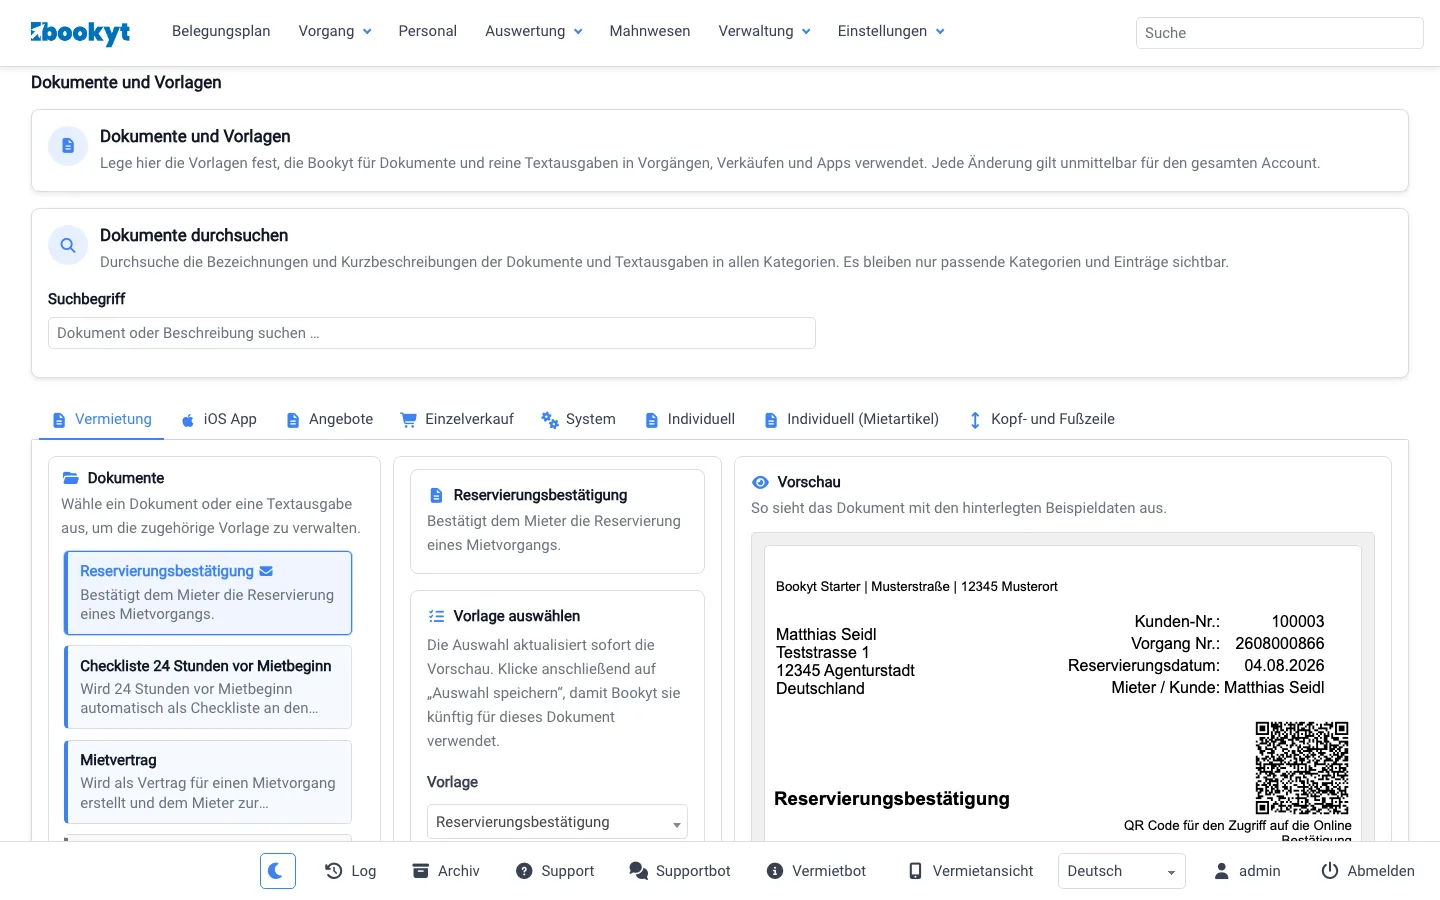The height and width of the screenshot is (900, 1440).
Task: Select Reservierungsbestätigung in the Dokumente list
Action: coord(208,593)
